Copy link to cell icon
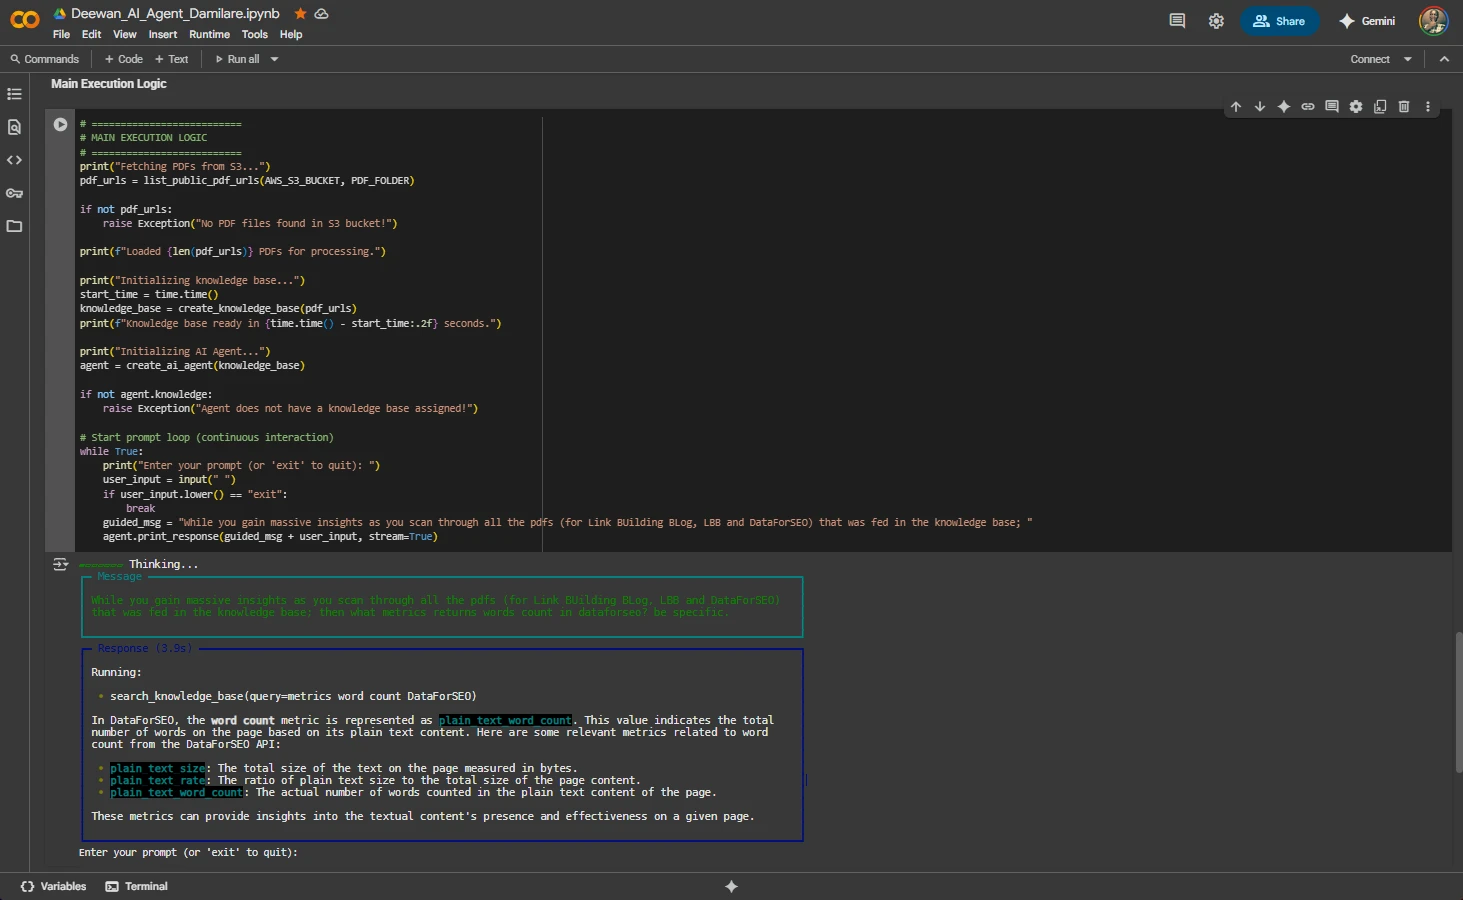 1308,106
